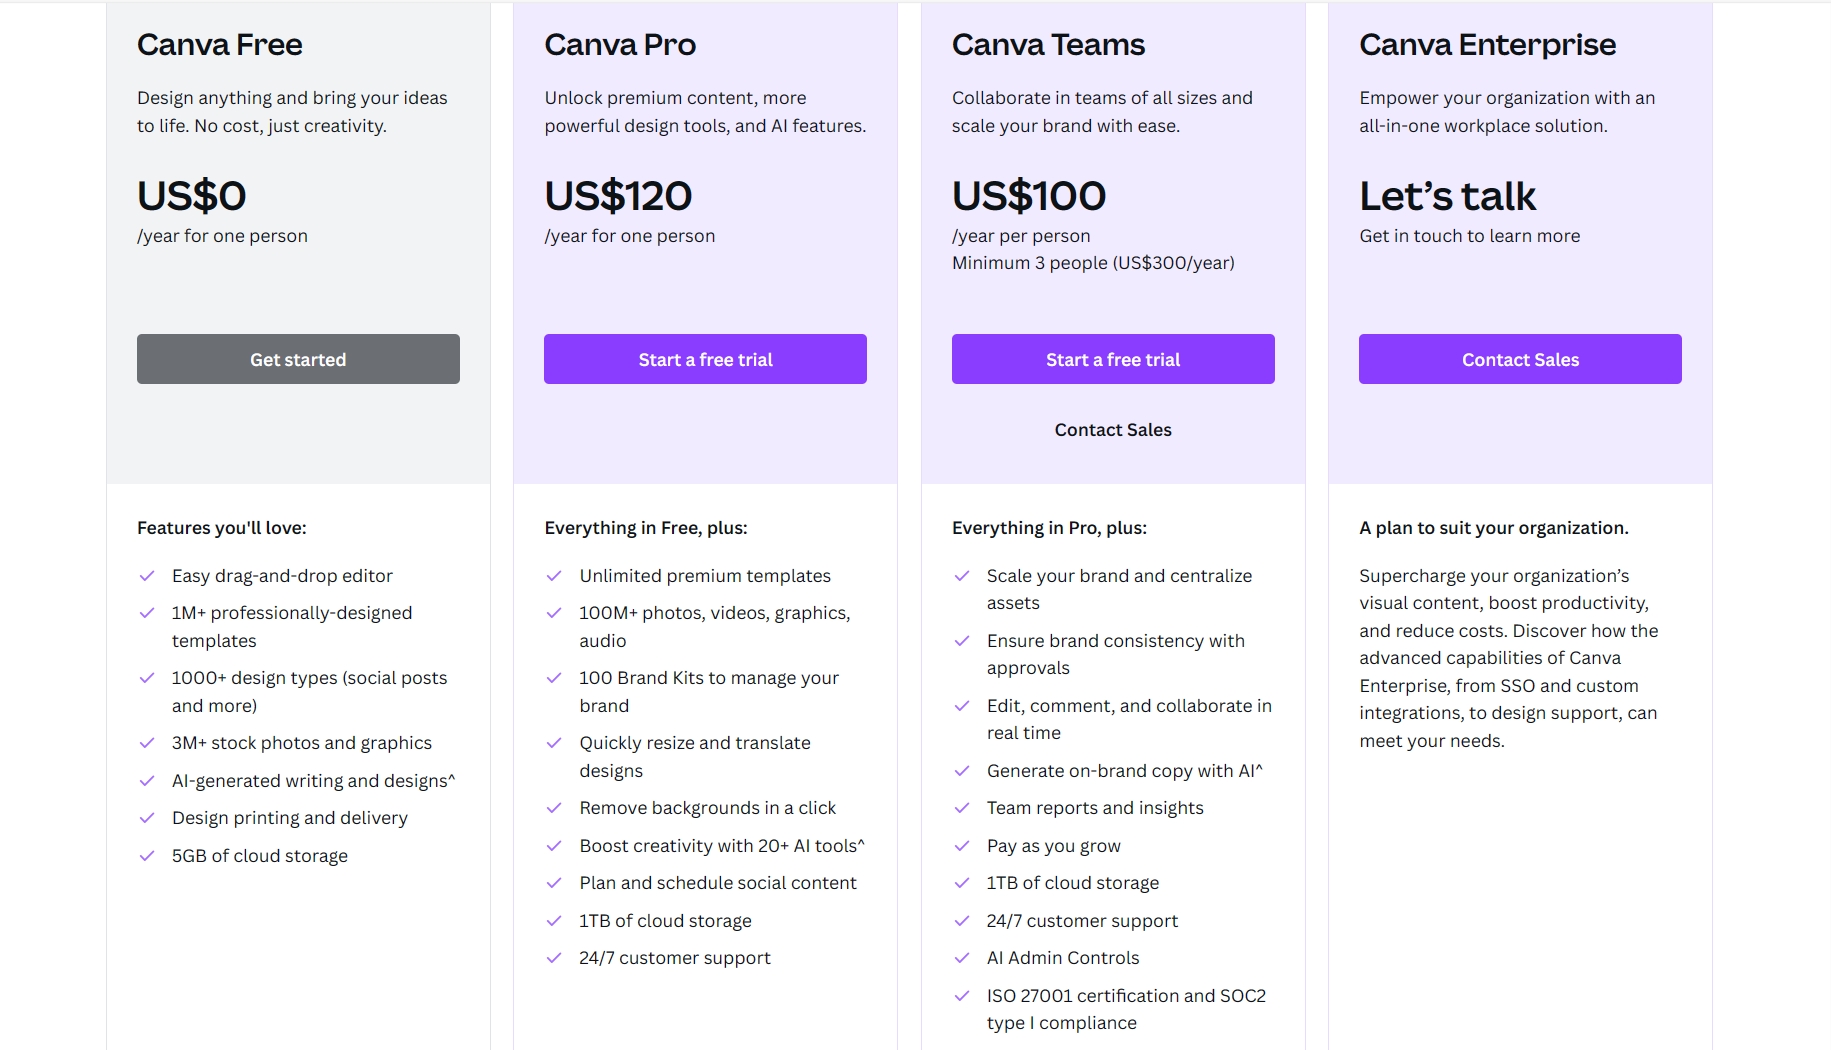Click the checkmark next to '5GB of cloud storage'
This screenshot has height=1050, width=1831.
147,855
